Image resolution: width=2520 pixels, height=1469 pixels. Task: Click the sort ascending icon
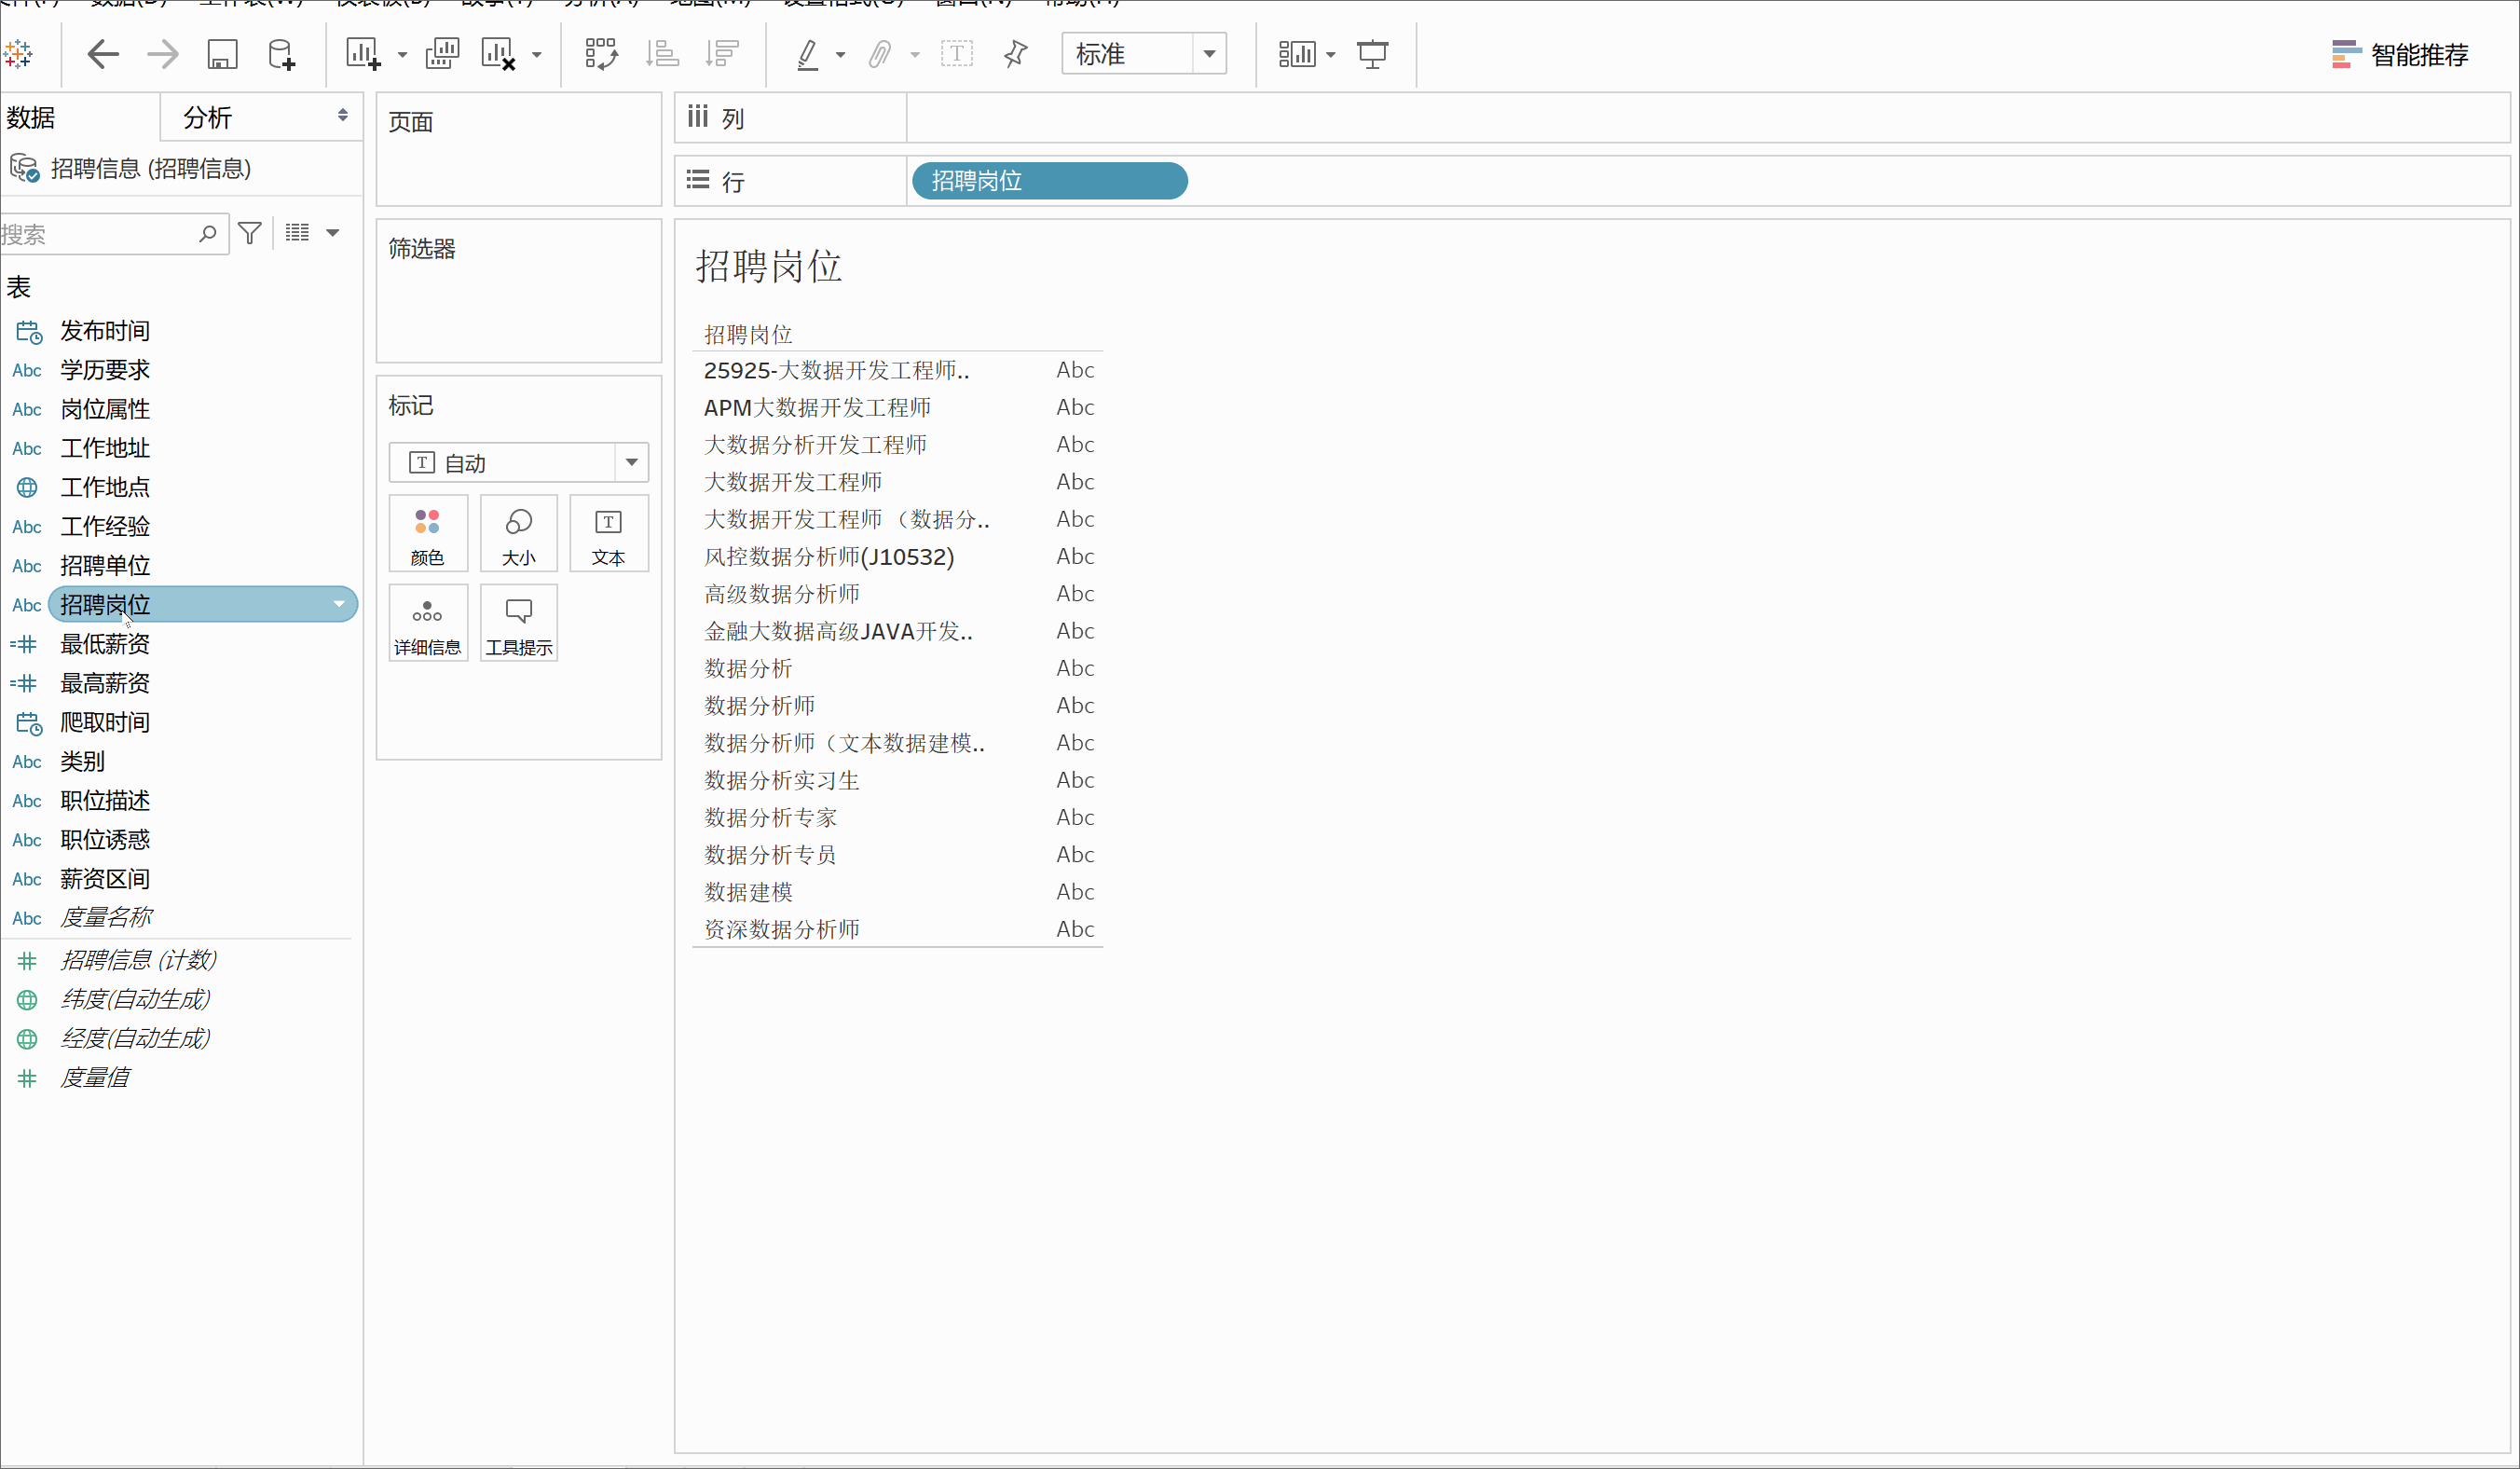(x=662, y=54)
